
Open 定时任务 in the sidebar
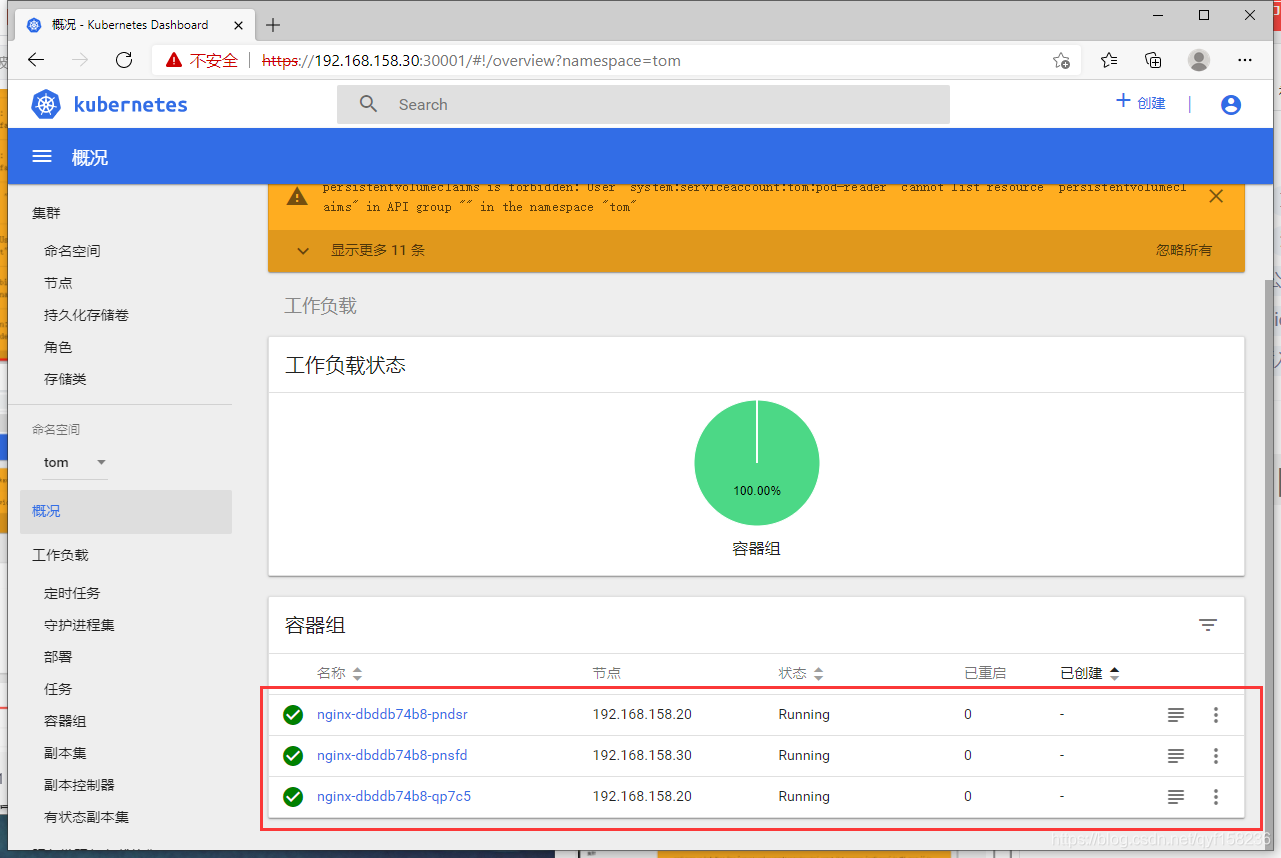click(x=72, y=593)
